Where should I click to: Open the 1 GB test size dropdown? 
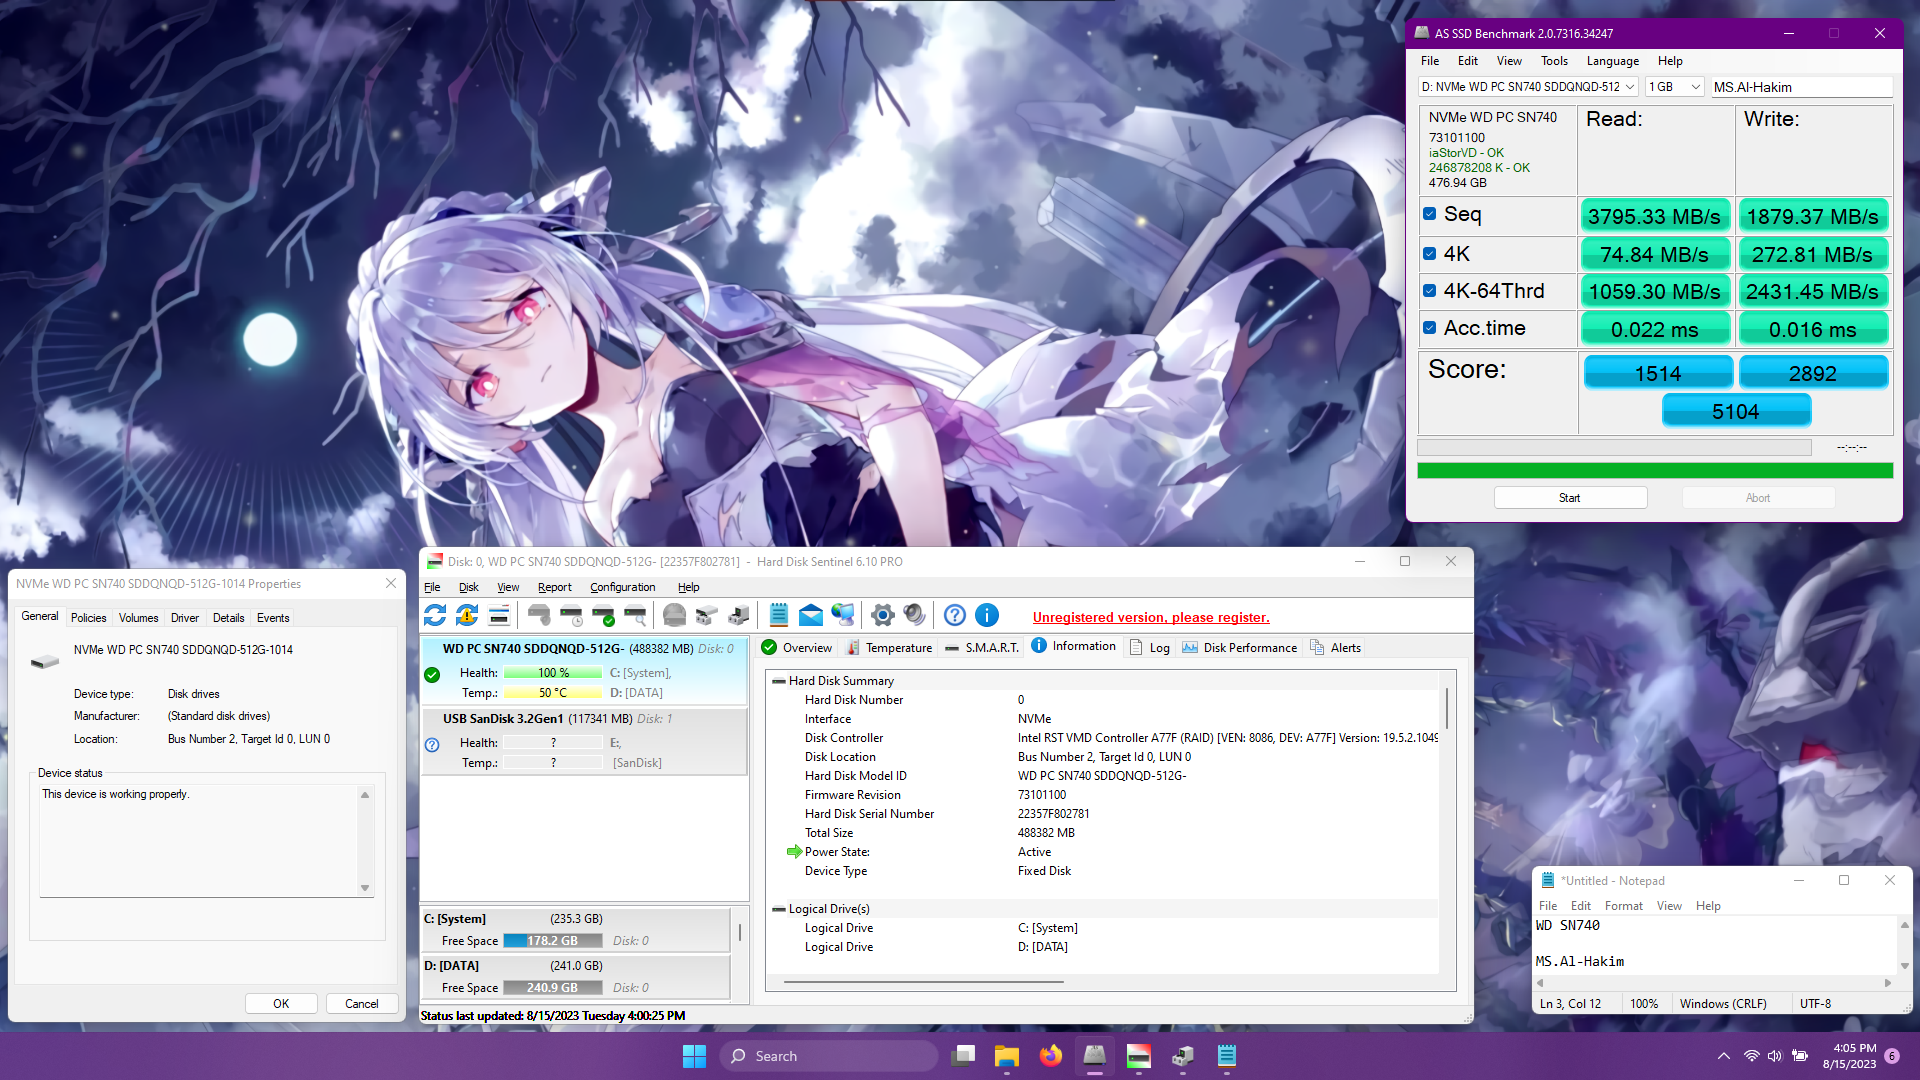pyautogui.click(x=1674, y=87)
